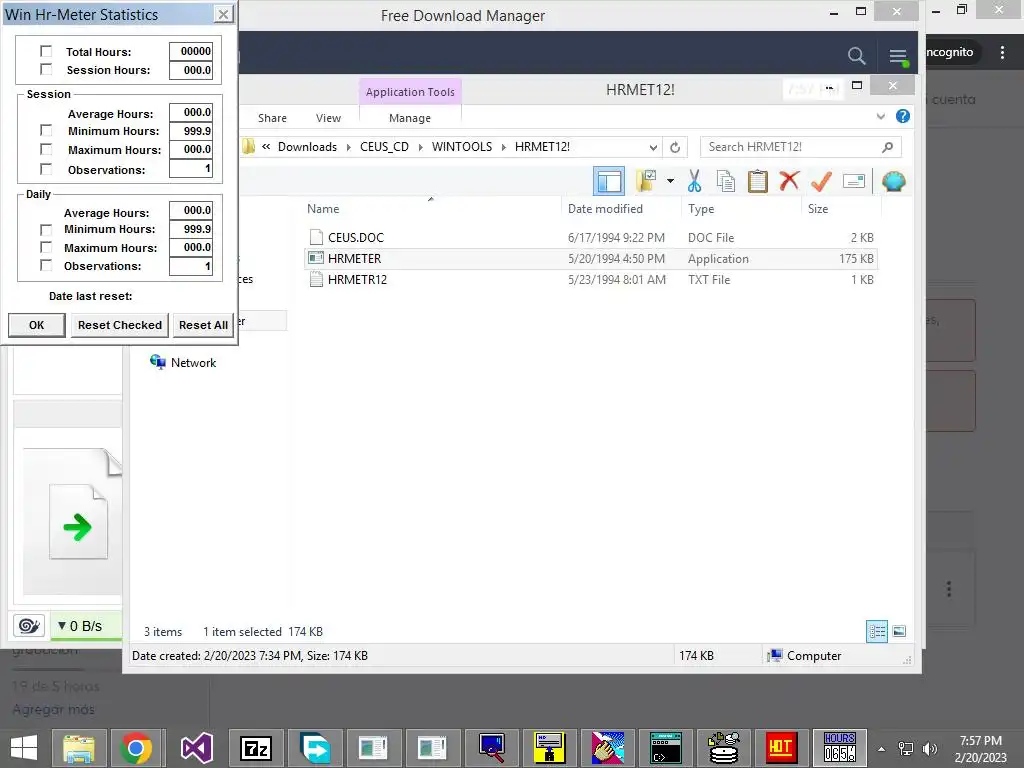Screen dimensions: 1024x768
Task: Check Session Maximum Hours checkbox
Action: point(46,150)
